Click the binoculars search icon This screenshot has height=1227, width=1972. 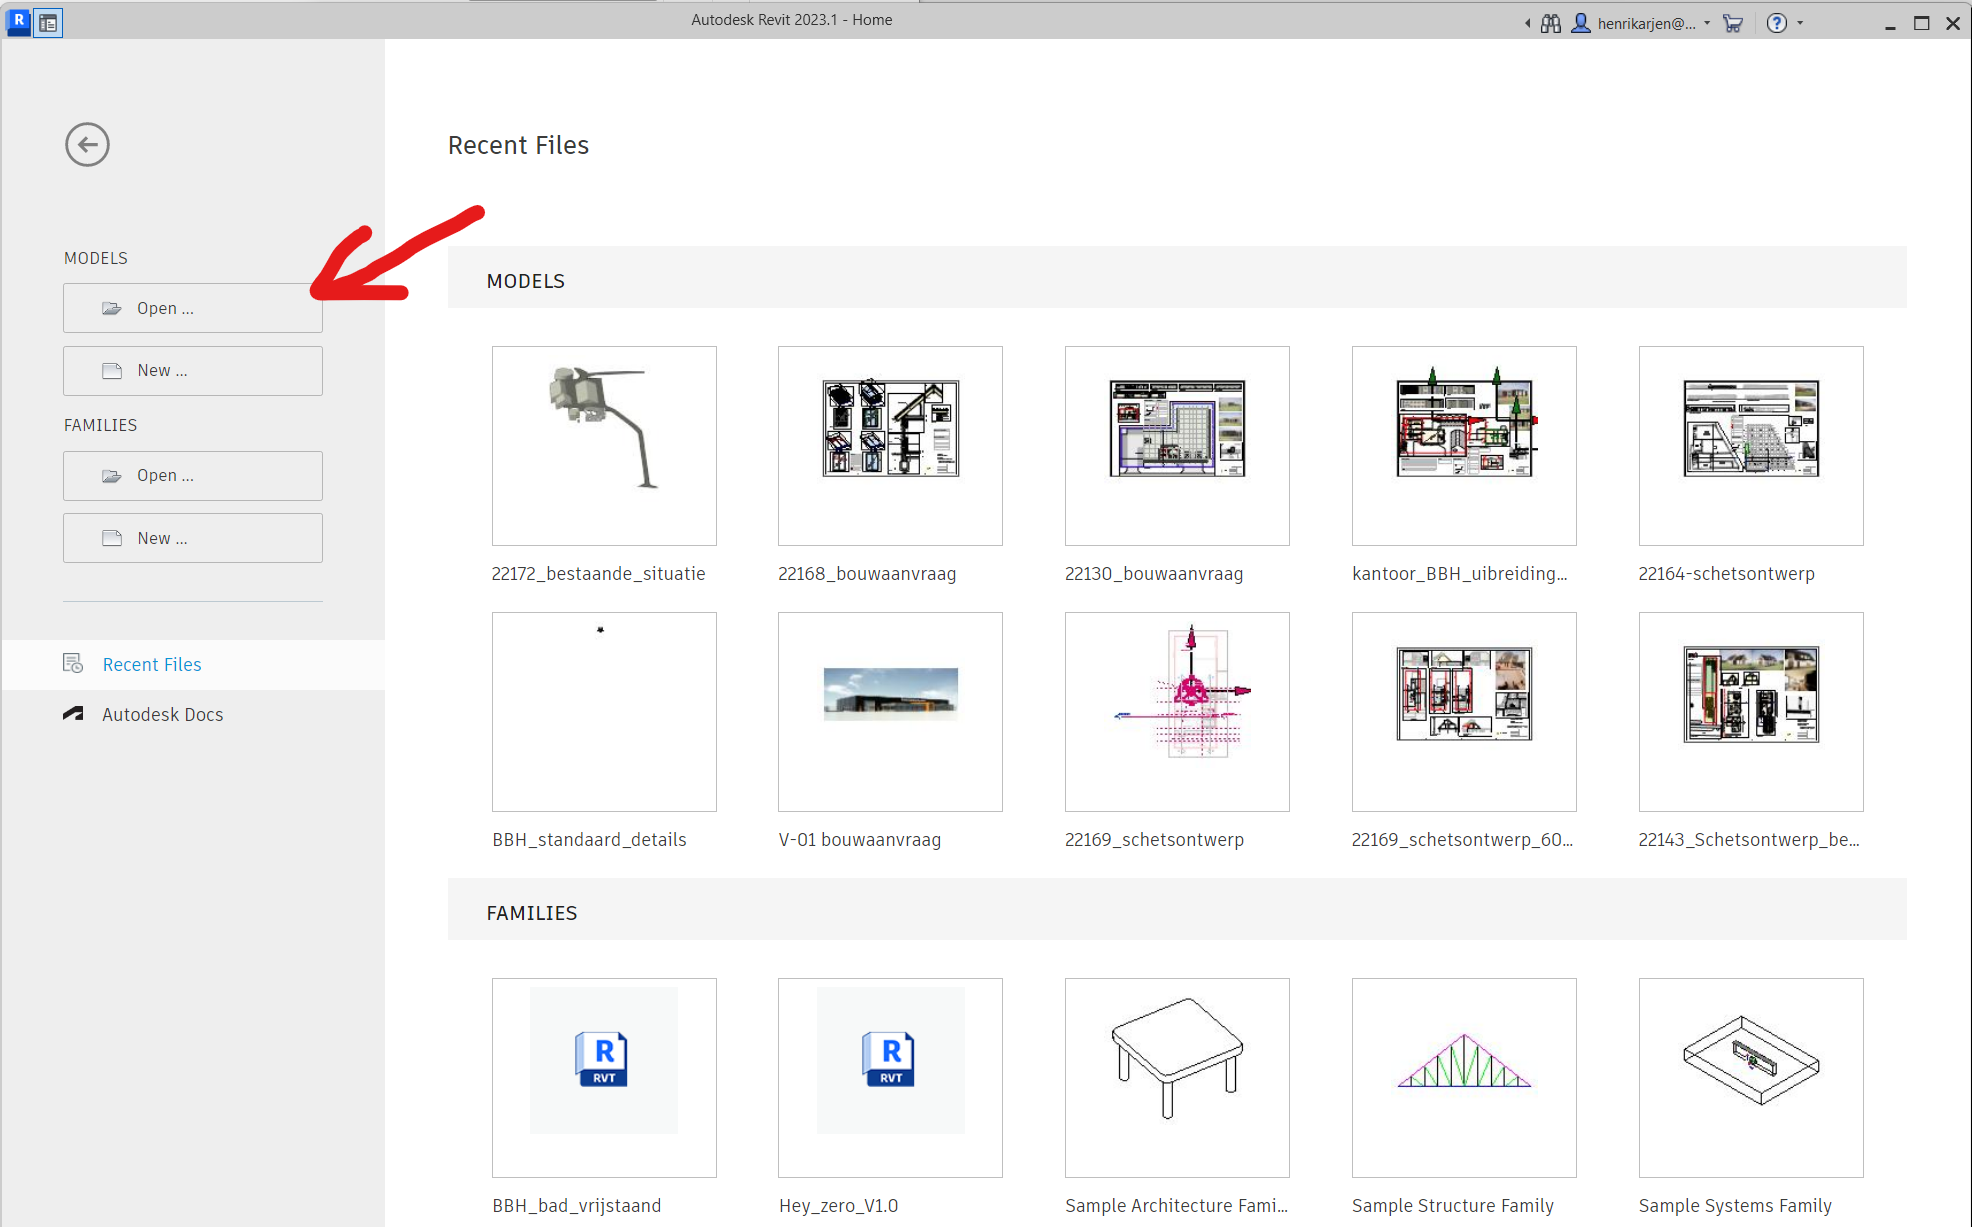click(1550, 23)
